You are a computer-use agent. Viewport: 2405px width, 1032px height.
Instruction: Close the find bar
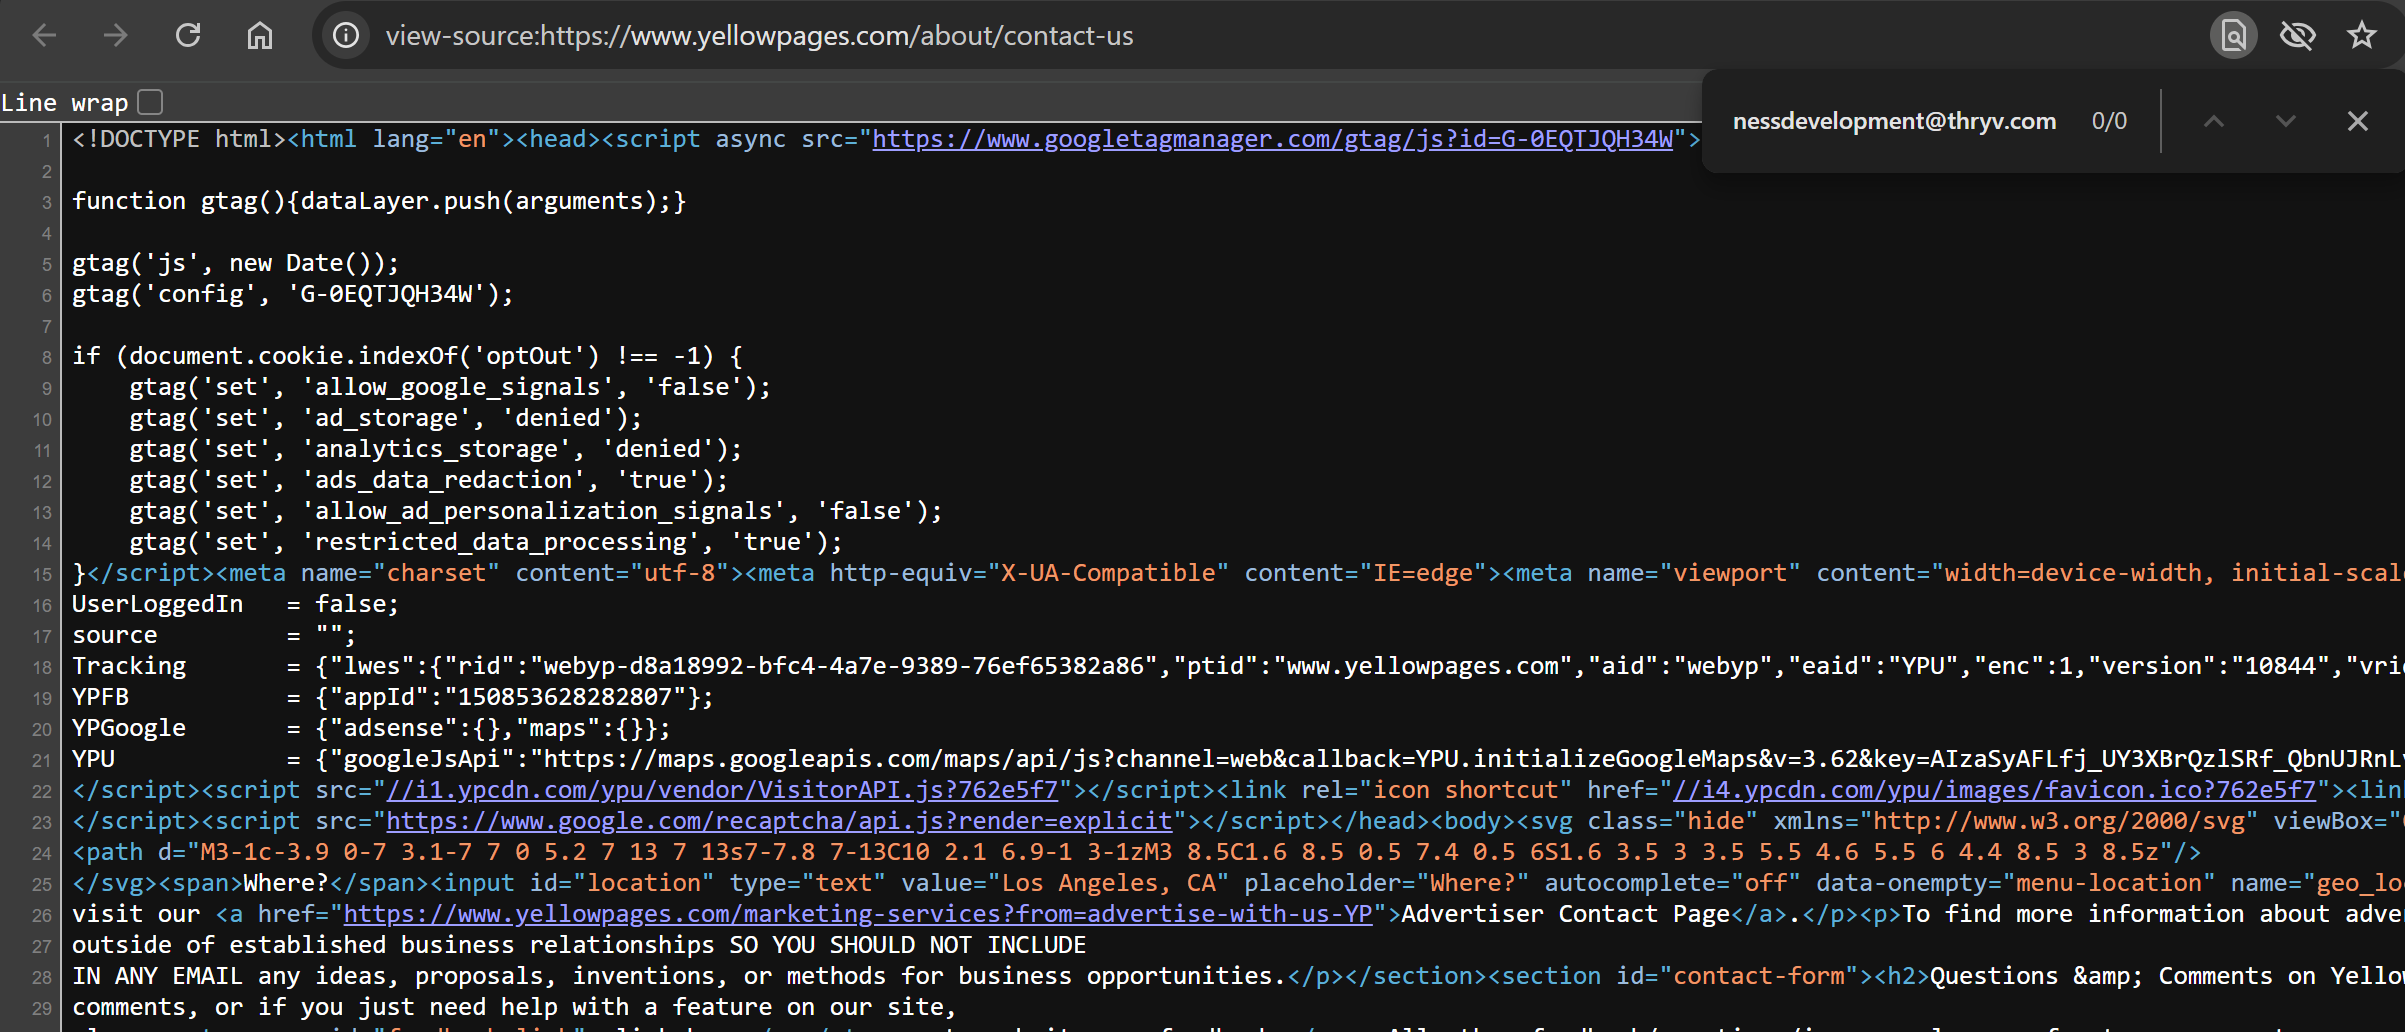(x=2357, y=120)
